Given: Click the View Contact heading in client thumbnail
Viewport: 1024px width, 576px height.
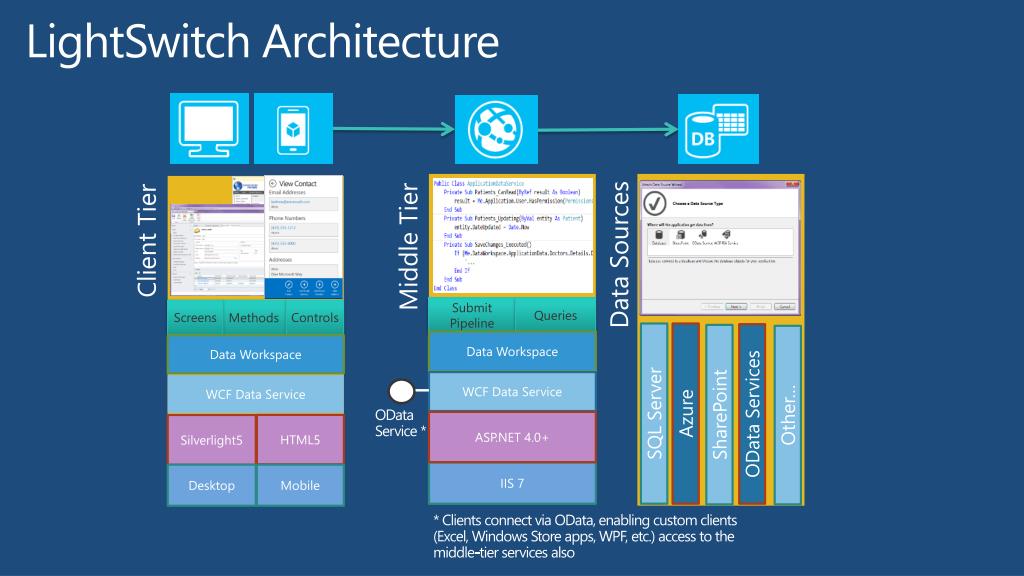Looking at the screenshot, I should point(297,184).
